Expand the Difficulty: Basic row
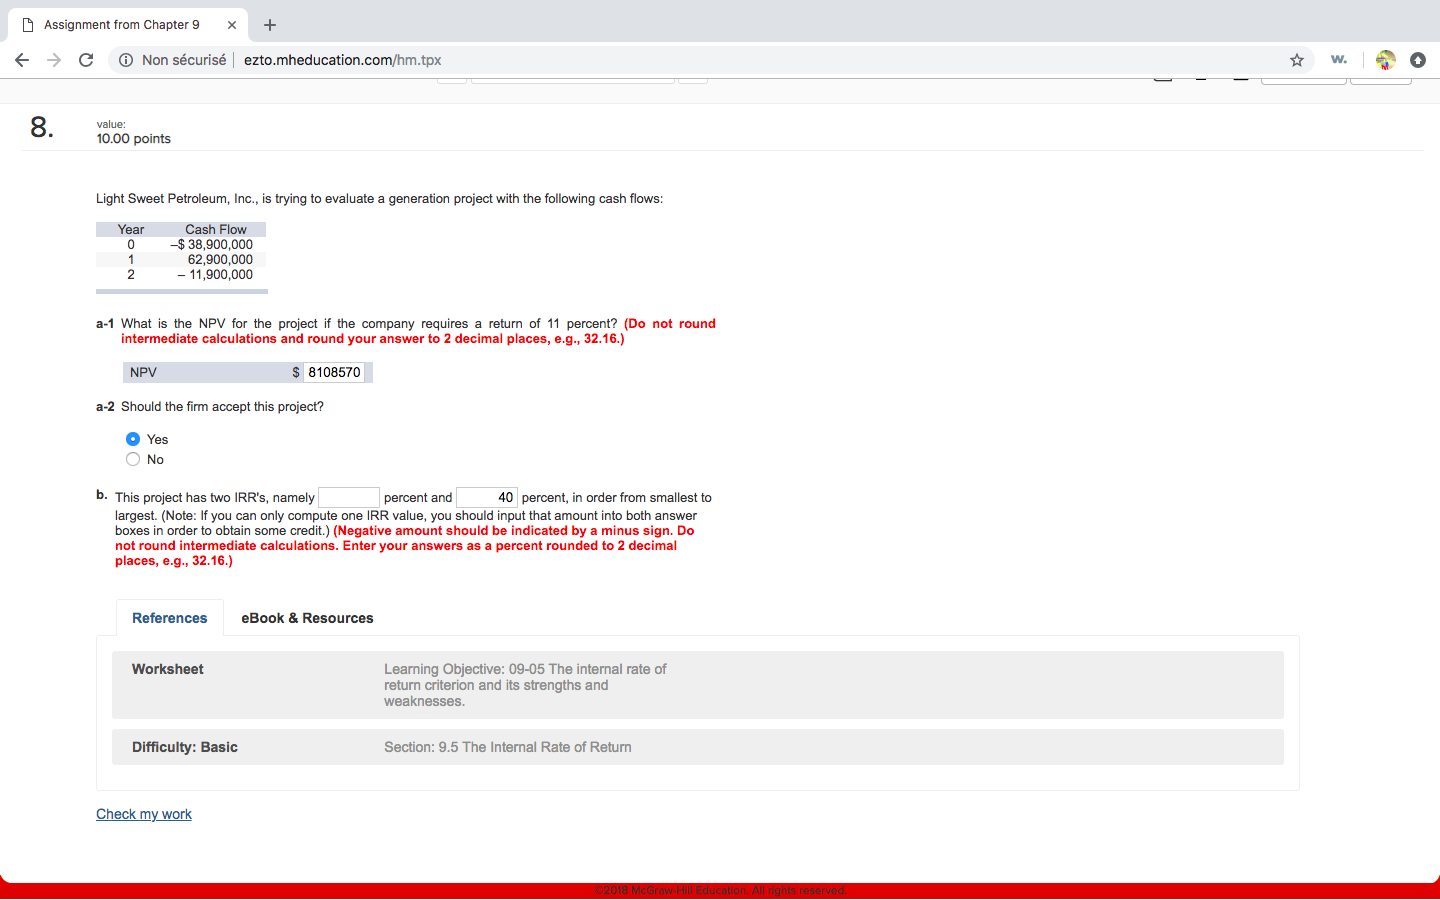The width and height of the screenshot is (1440, 900). coord(697,747)
